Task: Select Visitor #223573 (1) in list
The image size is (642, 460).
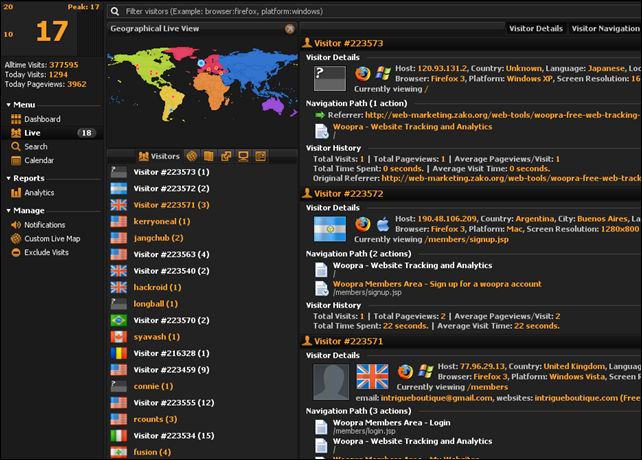Action: pos(202,172)
